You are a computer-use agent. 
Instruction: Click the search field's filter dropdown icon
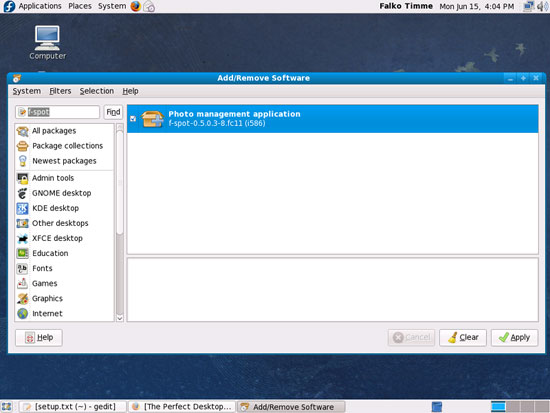click(x=22, y=112)
